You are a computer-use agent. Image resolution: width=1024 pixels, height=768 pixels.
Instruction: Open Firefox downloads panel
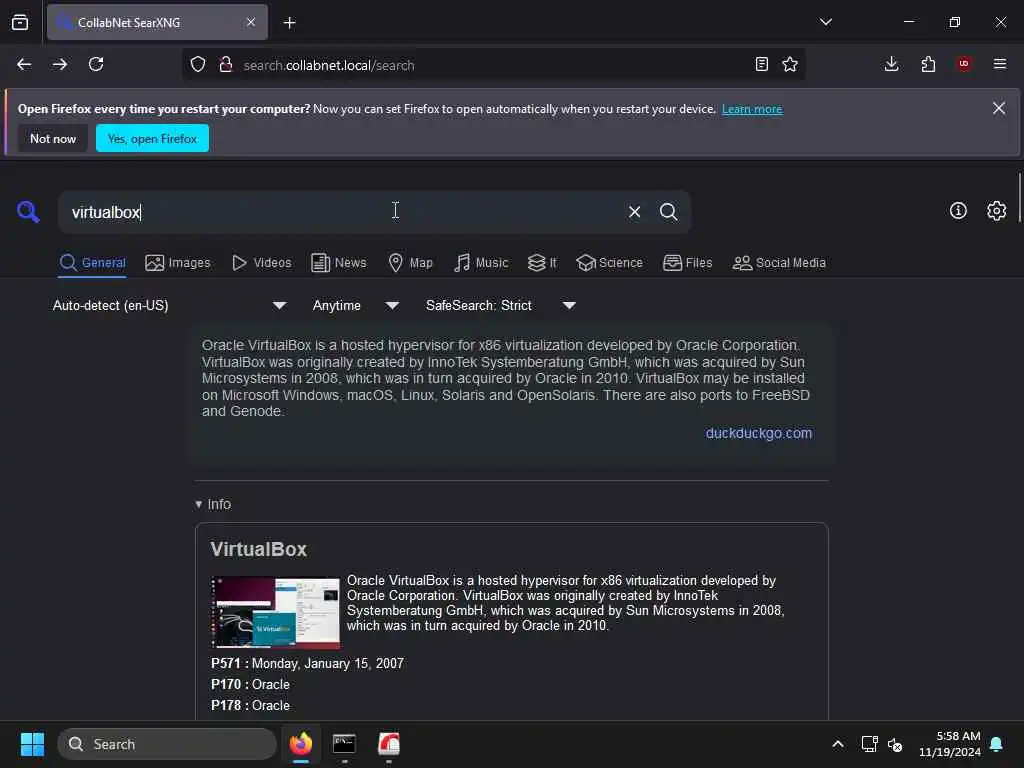pyautogui.click(x=891, y=64)
